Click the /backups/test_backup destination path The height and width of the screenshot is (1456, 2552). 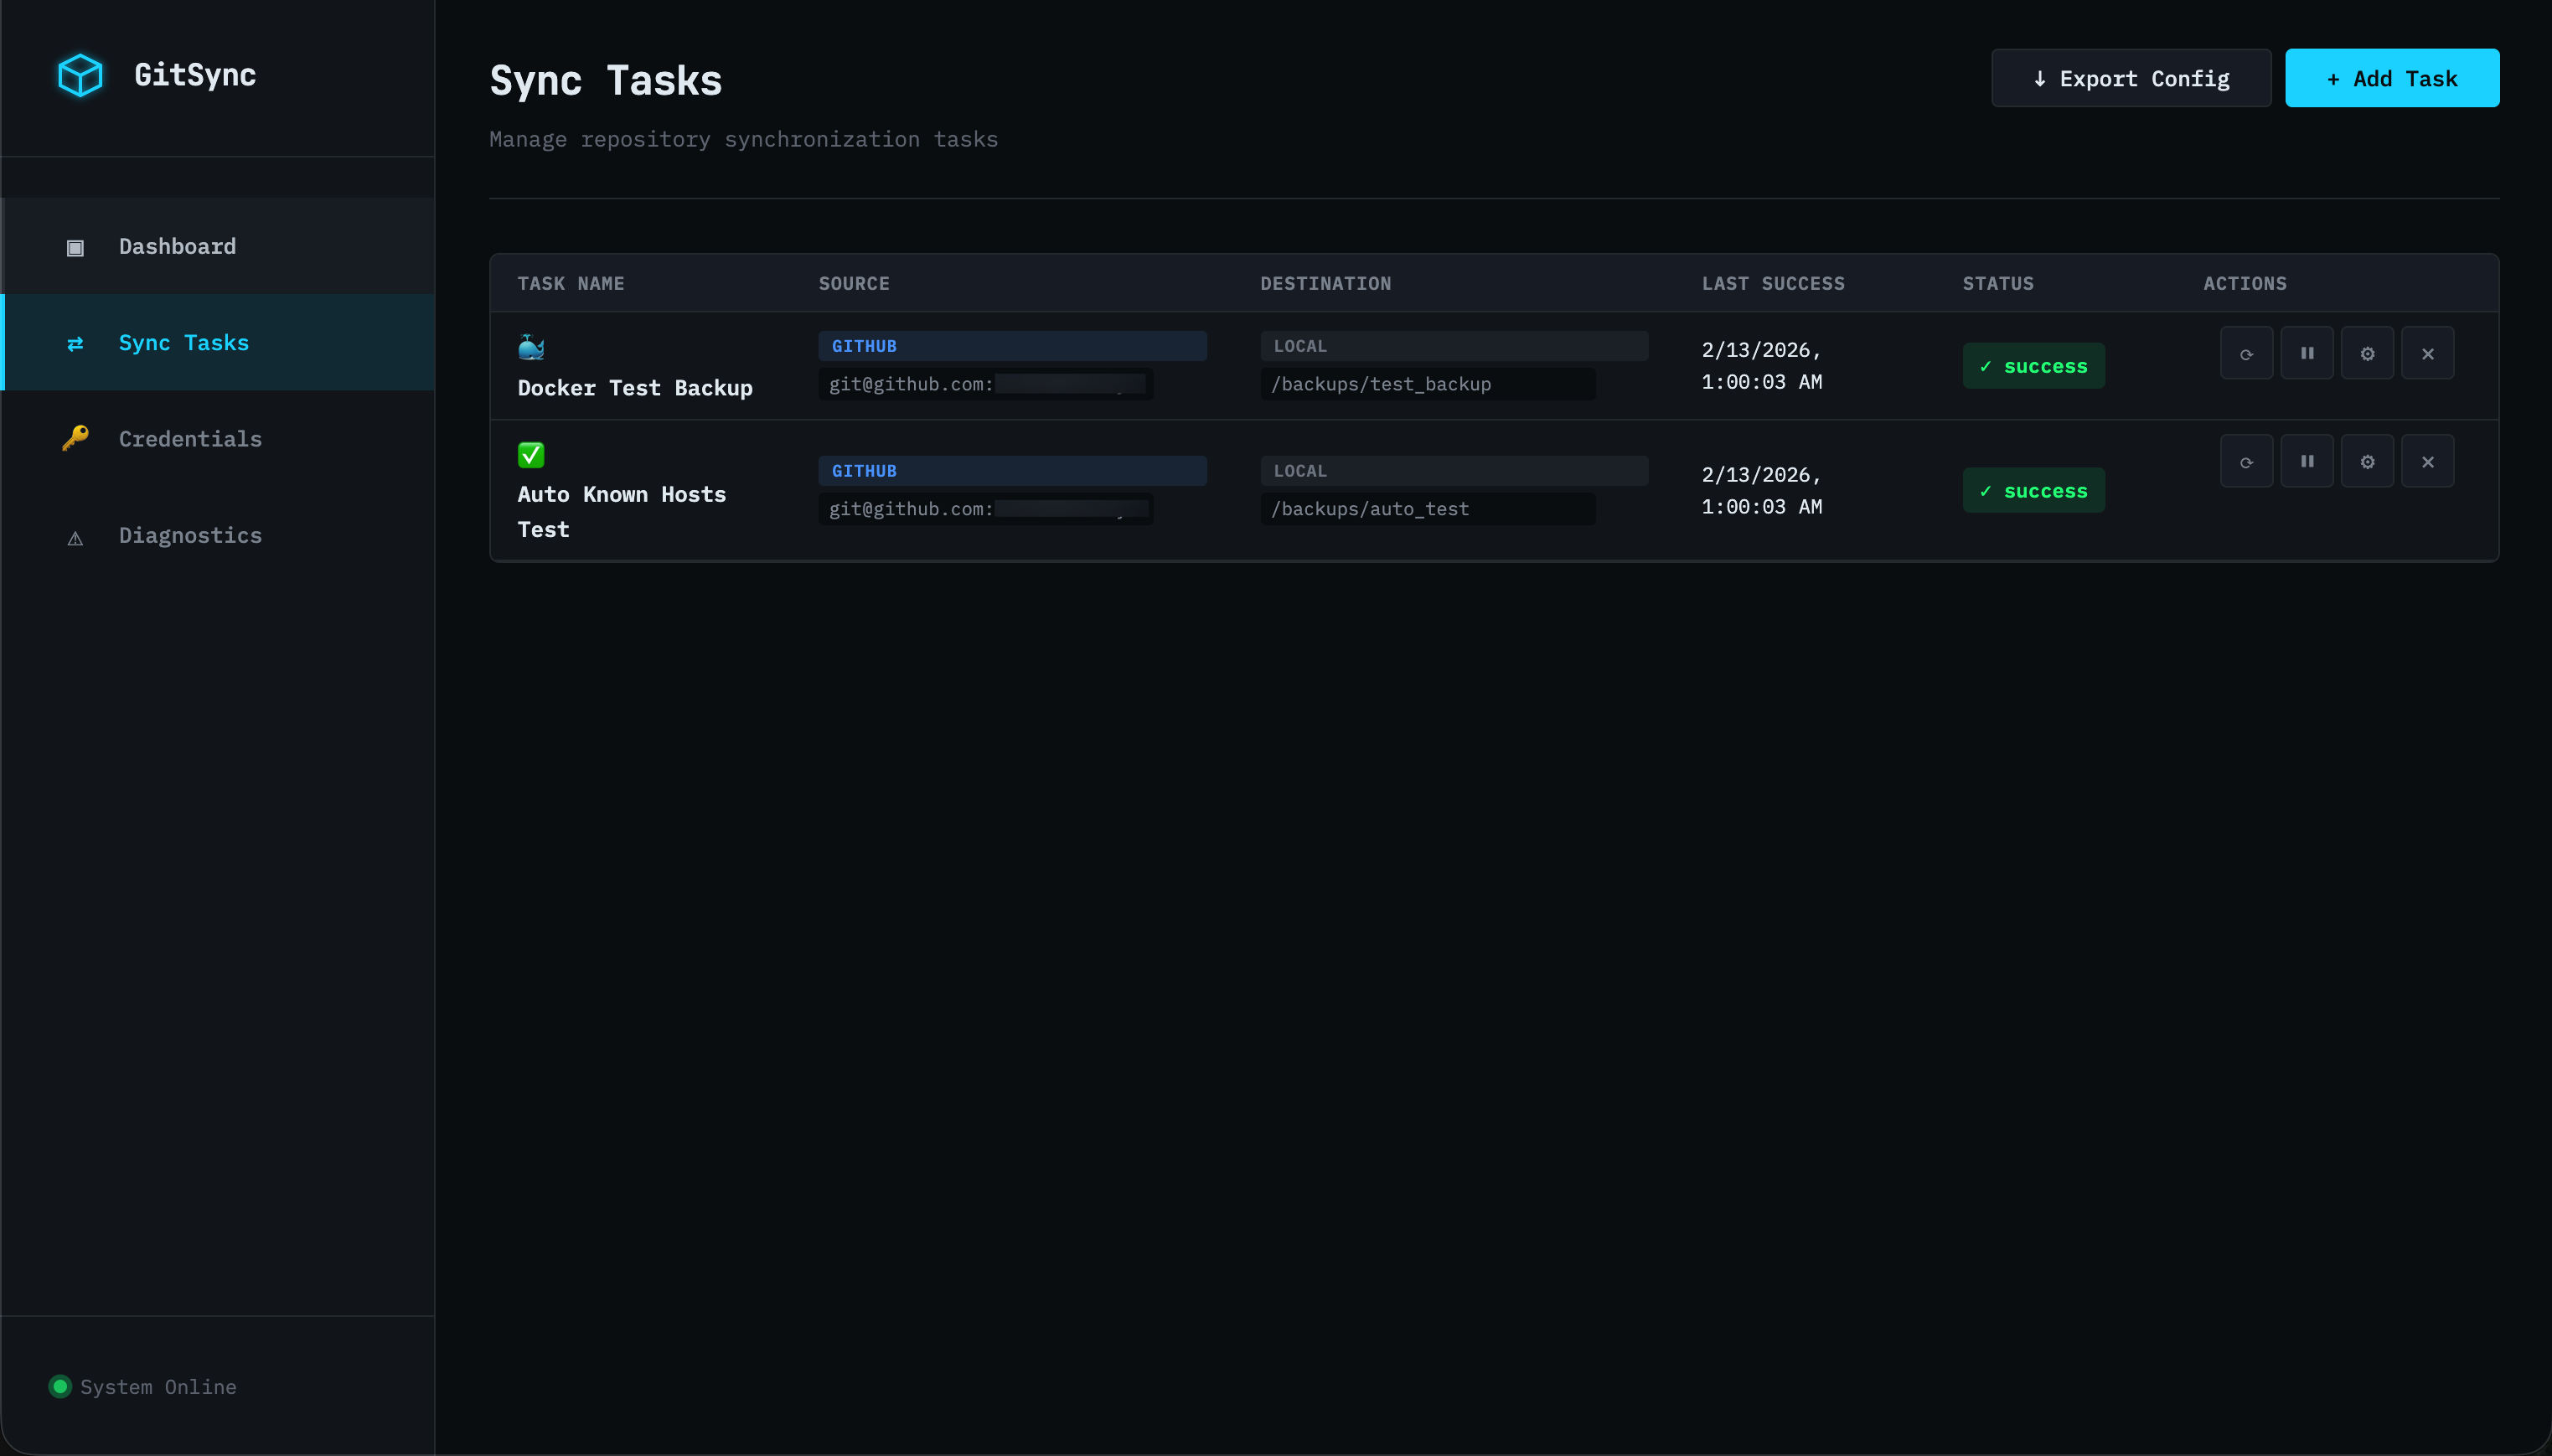click(1428, 384)
